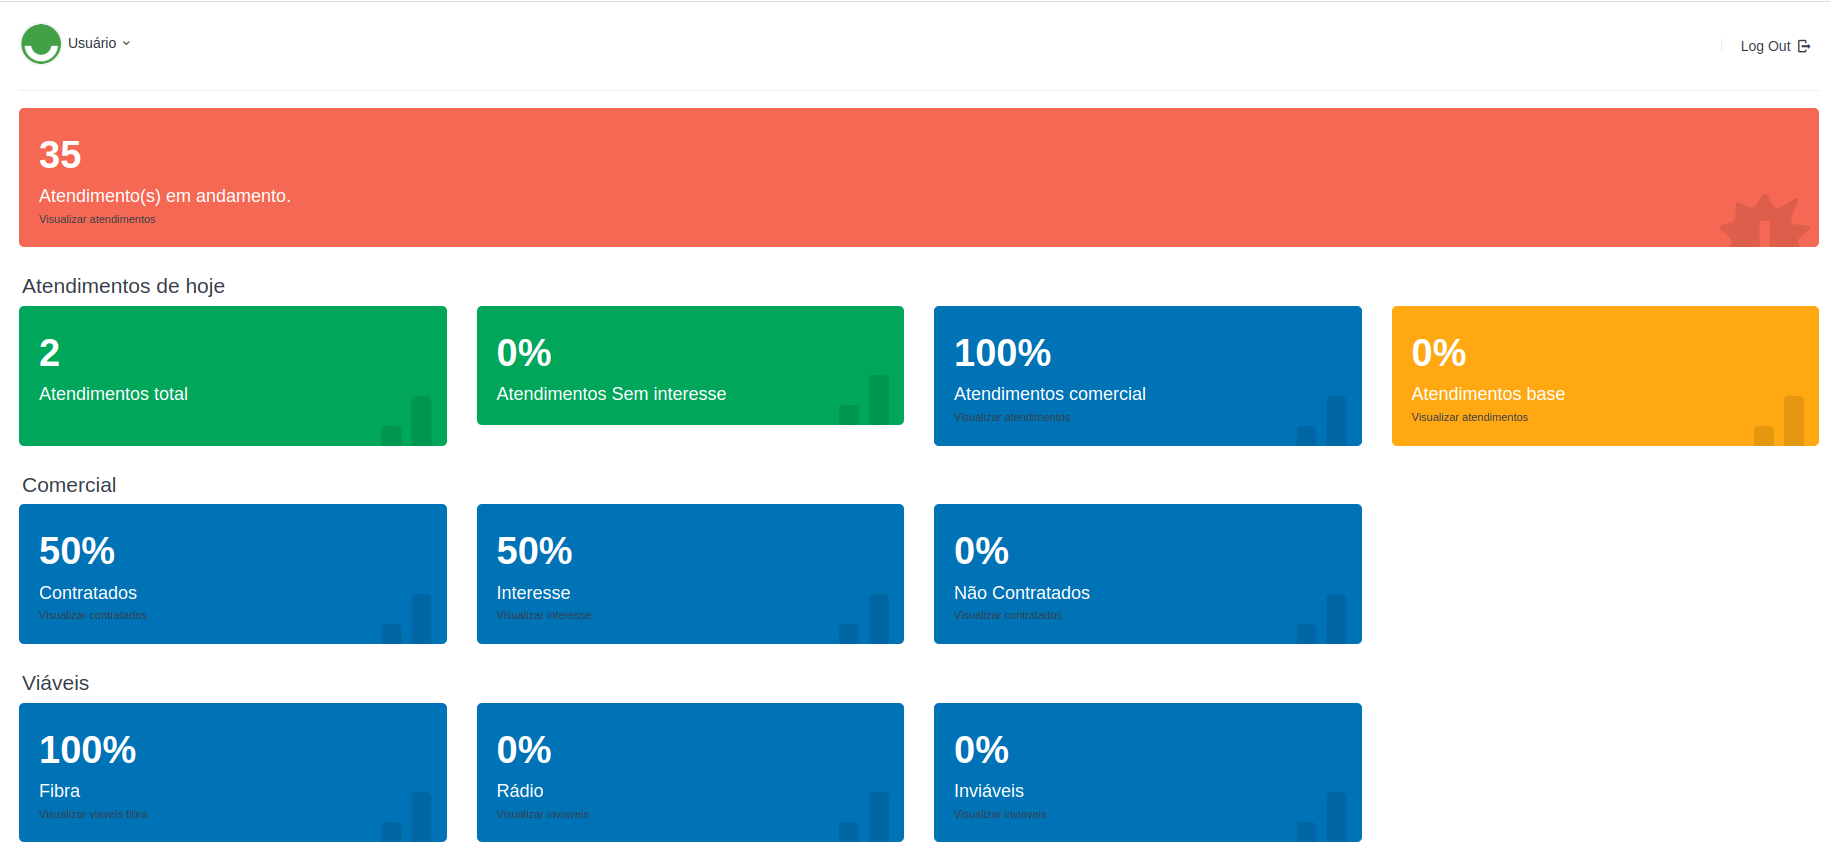Open 'Visualizar atendimentos' under Atendimentos base

(x=1469, y=417)
